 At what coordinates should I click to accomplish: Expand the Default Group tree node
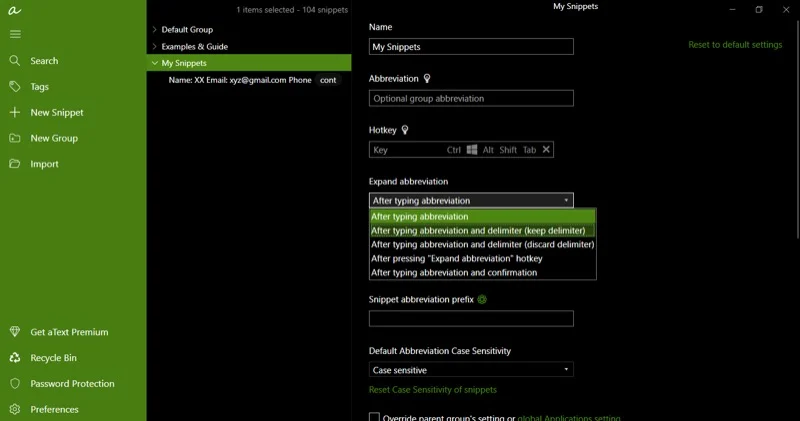(x=154, y=30)
